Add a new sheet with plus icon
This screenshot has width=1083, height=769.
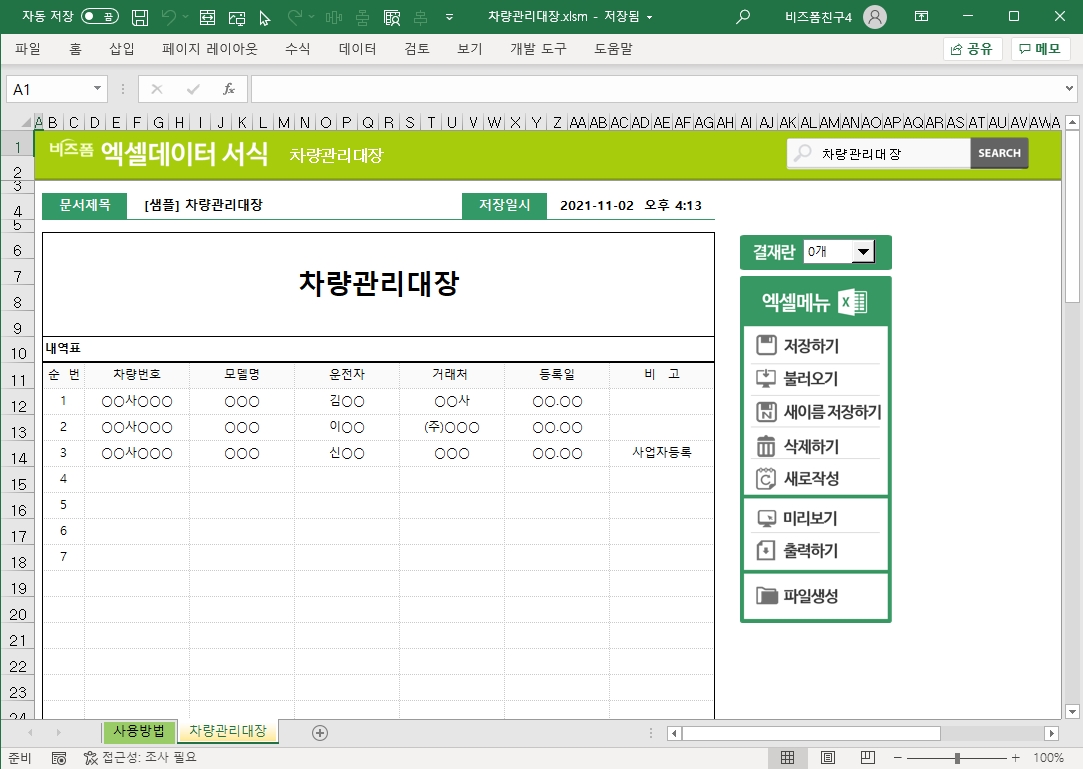point(320,732)
